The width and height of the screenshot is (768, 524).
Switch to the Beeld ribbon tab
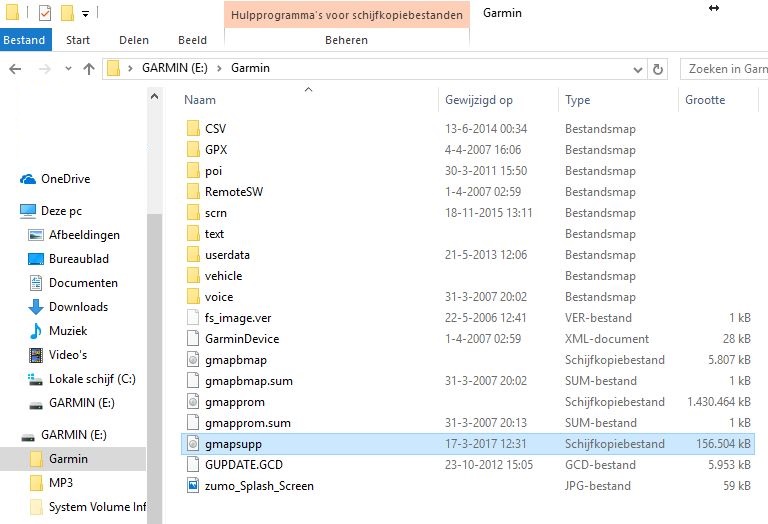click(192, 40)
